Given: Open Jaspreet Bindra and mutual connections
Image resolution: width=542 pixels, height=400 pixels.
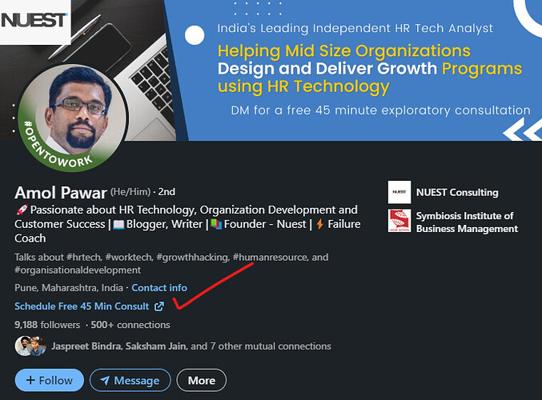Looking at the screenshot, I should click(x=191, y=346).
